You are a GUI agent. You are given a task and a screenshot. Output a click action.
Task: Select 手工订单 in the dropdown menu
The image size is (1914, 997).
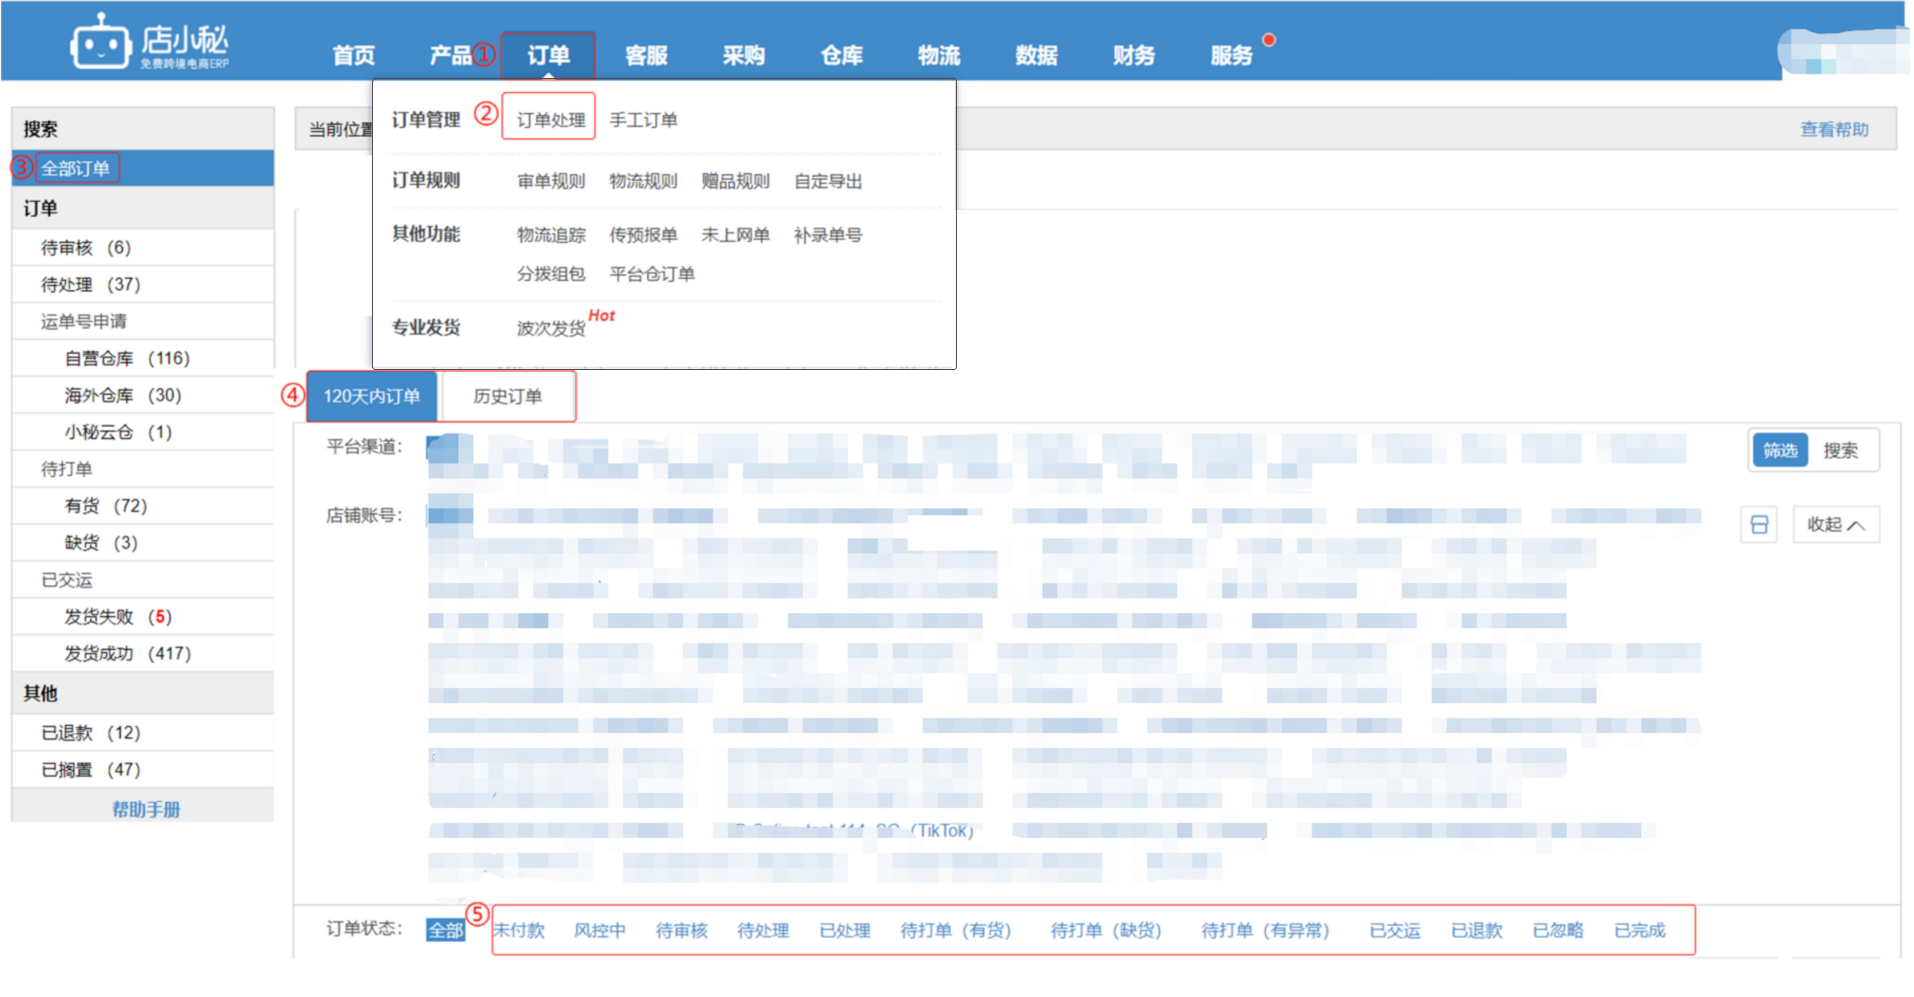[643, 120]
